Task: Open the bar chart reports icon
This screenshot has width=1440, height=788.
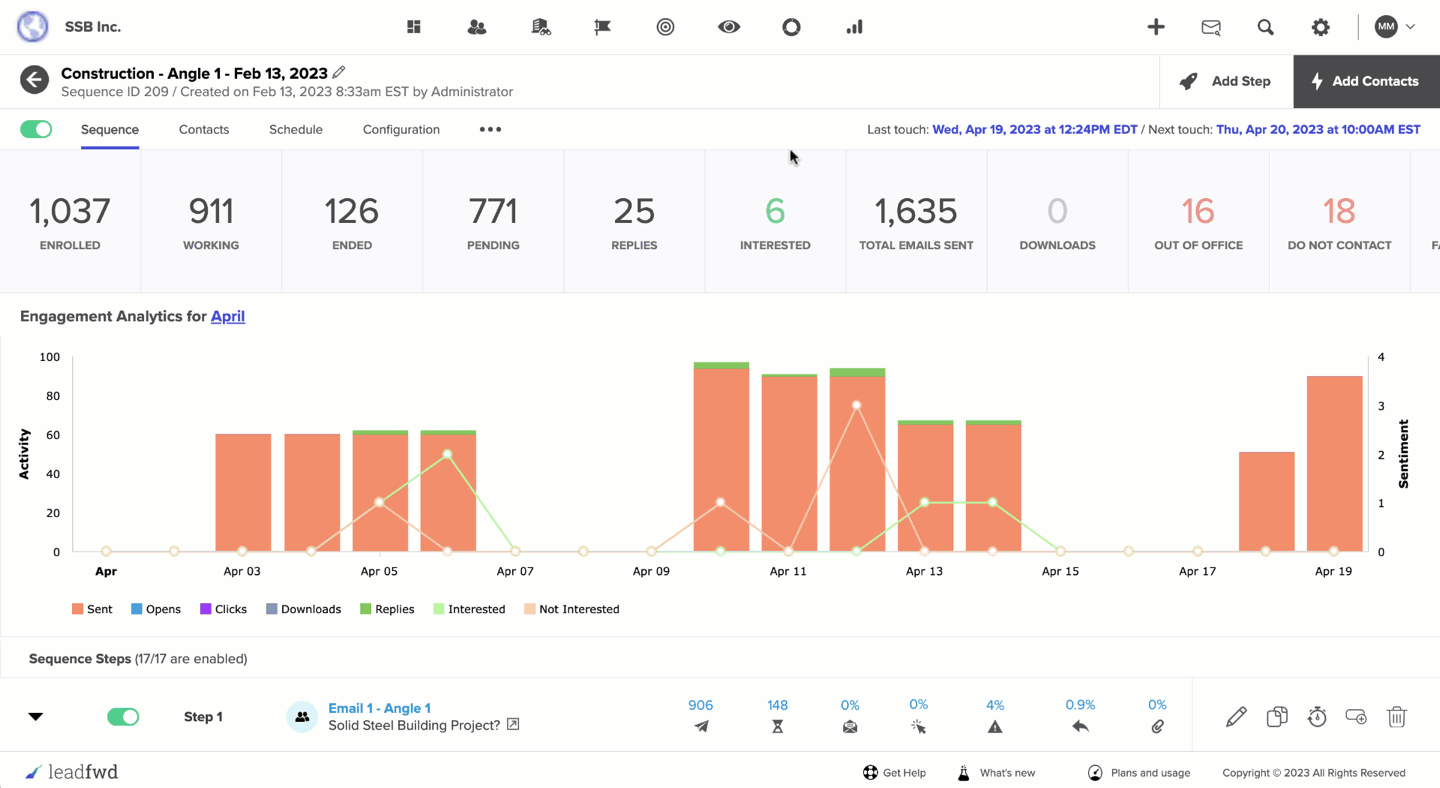Action: (x=854, y=27)
